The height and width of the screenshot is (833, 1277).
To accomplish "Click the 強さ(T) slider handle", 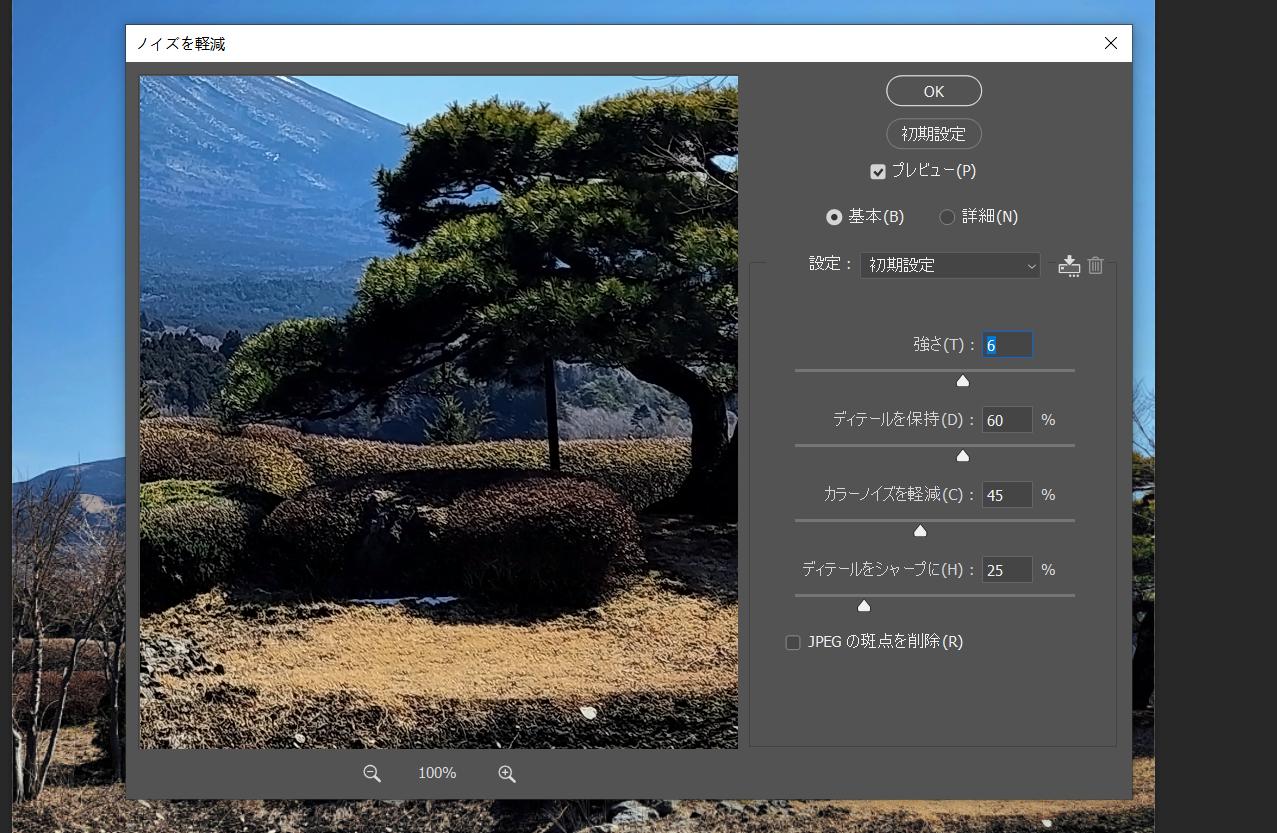I will (963, 381).
